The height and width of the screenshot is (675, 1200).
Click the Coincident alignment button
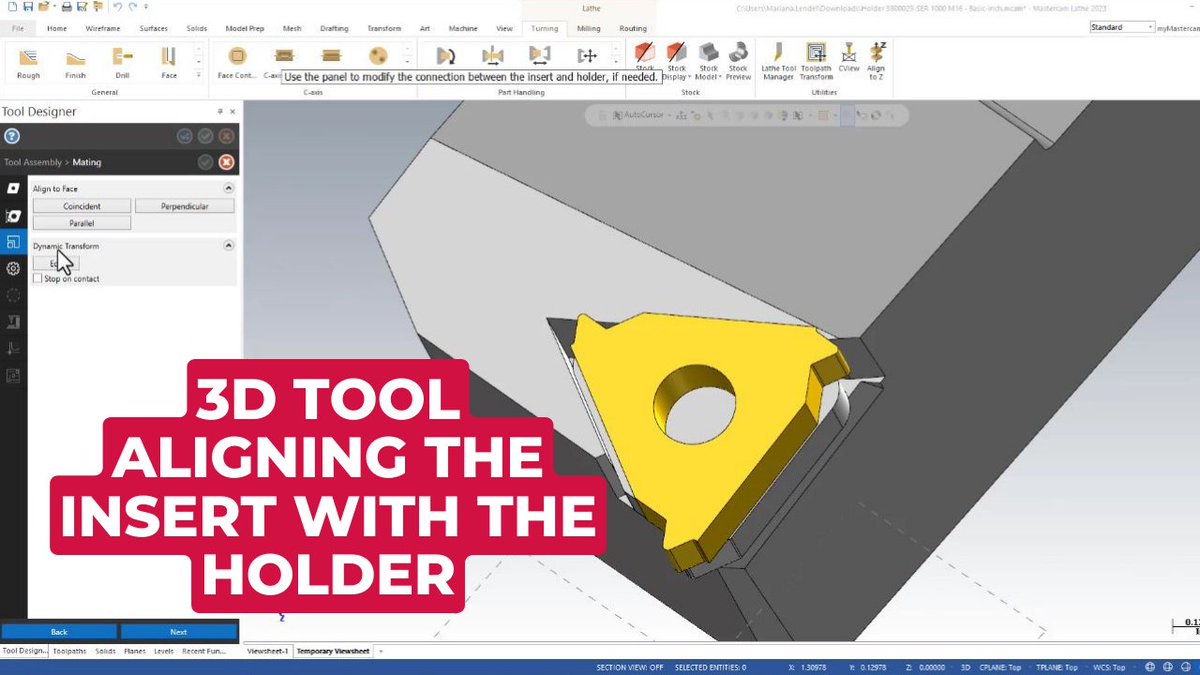tap(81, 206)
